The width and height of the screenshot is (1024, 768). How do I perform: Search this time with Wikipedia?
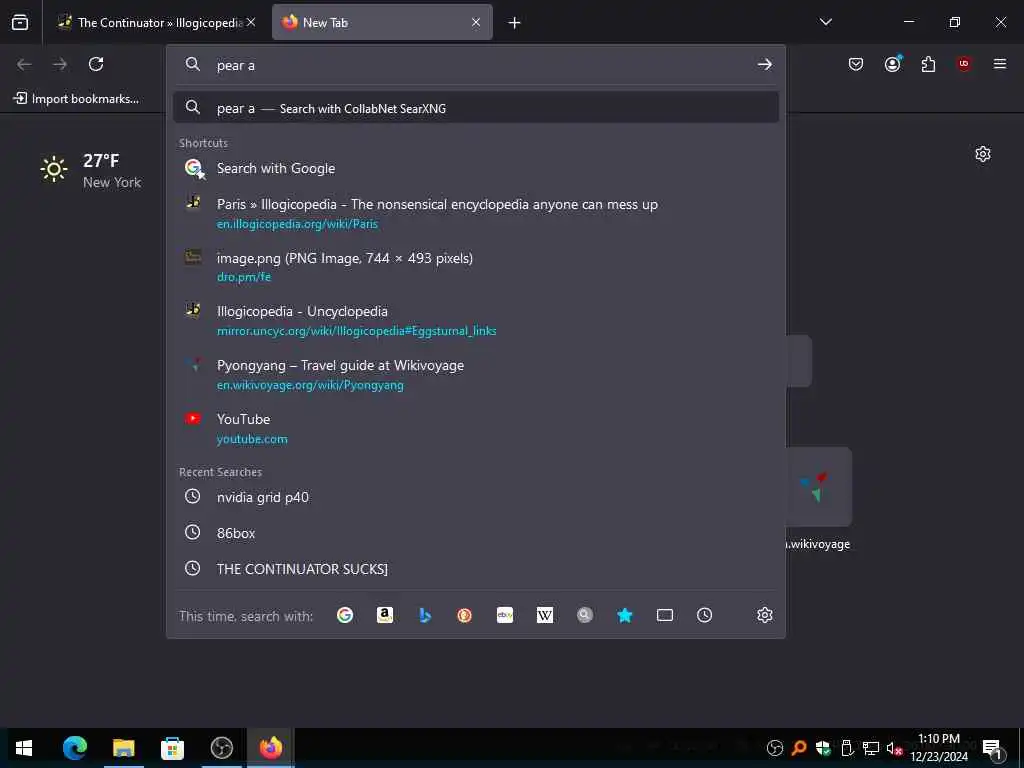(545, 615)
